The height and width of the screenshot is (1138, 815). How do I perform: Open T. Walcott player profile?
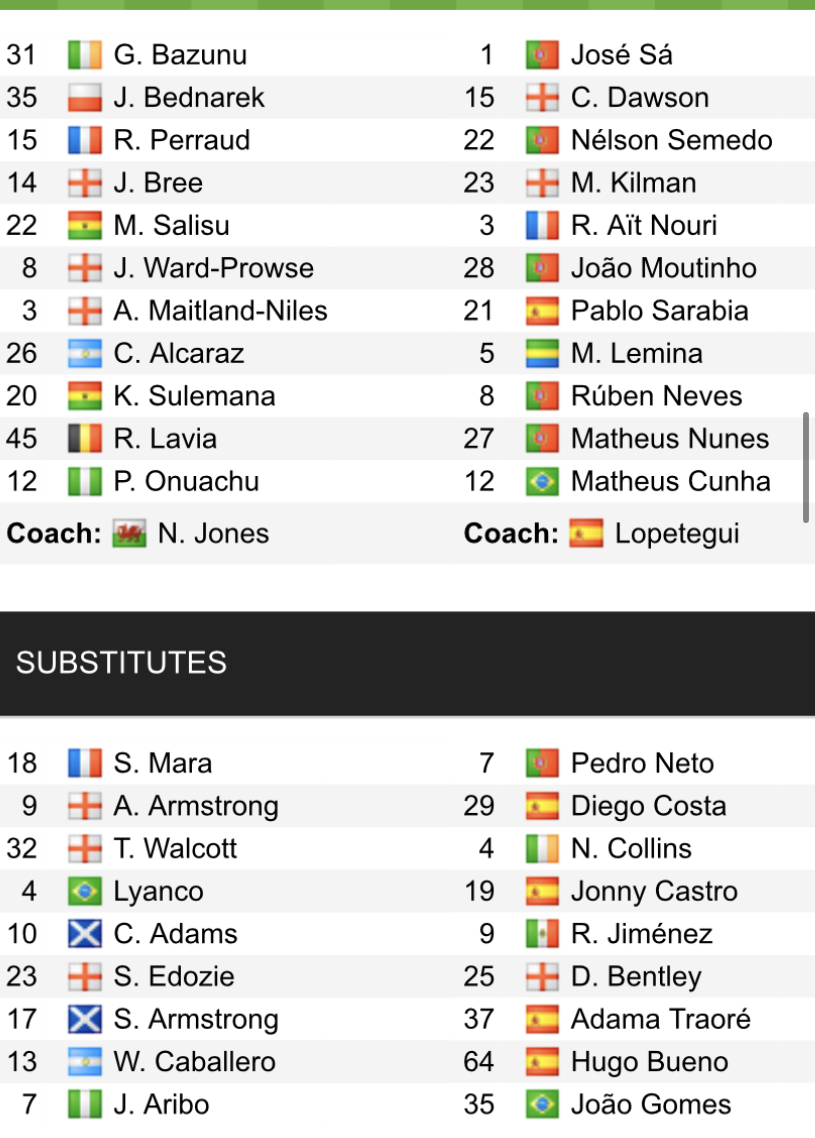pos(175,850)
